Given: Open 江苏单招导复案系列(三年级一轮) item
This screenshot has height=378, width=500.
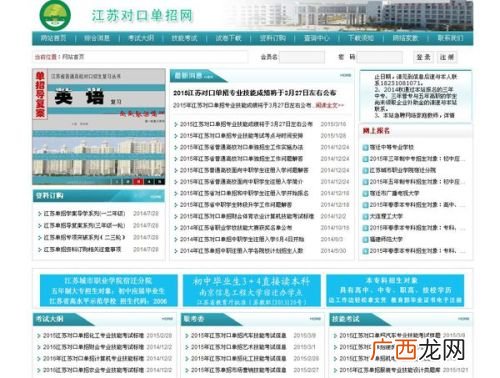Looking at the screenshot, I should 84,226.
